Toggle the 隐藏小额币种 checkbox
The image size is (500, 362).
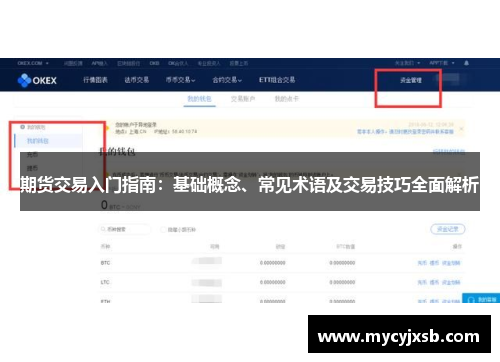pyautogui.click(x=163, y=229)
